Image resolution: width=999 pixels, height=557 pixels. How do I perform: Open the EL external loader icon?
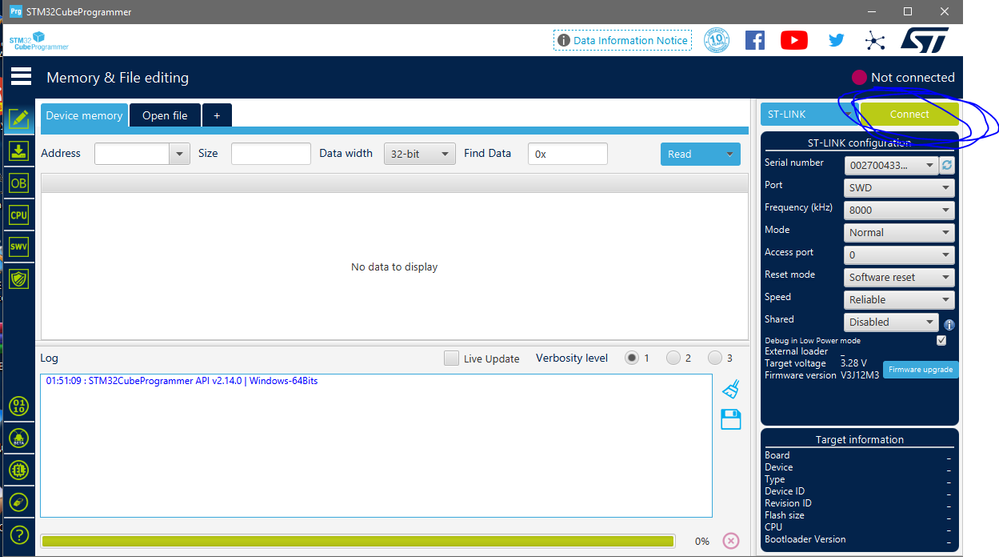point(18,470)
